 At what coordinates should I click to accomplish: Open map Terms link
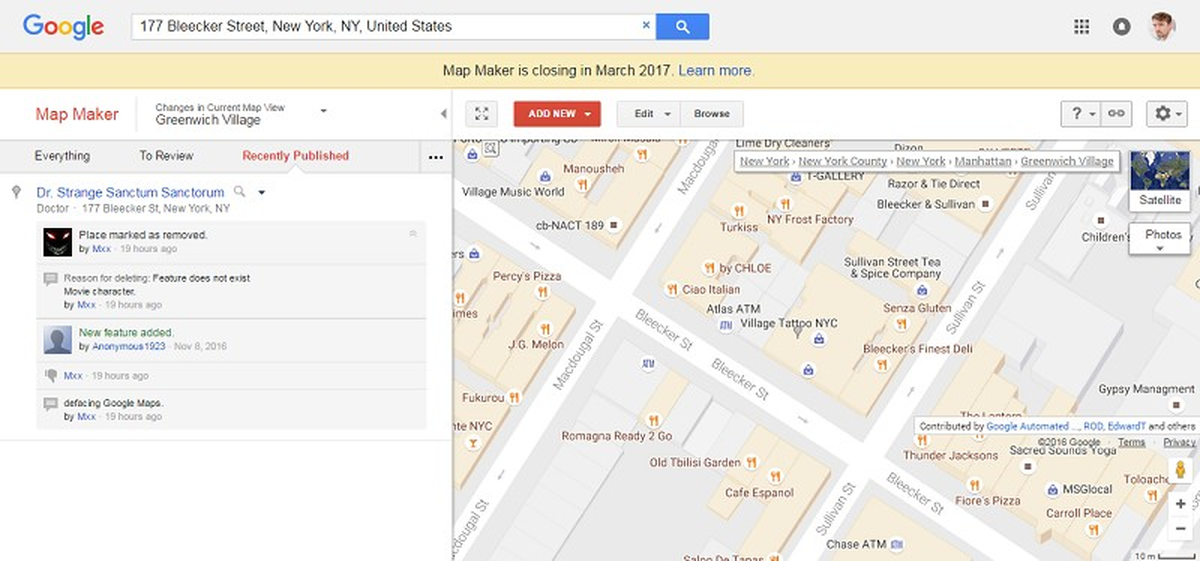[1132, 442]
